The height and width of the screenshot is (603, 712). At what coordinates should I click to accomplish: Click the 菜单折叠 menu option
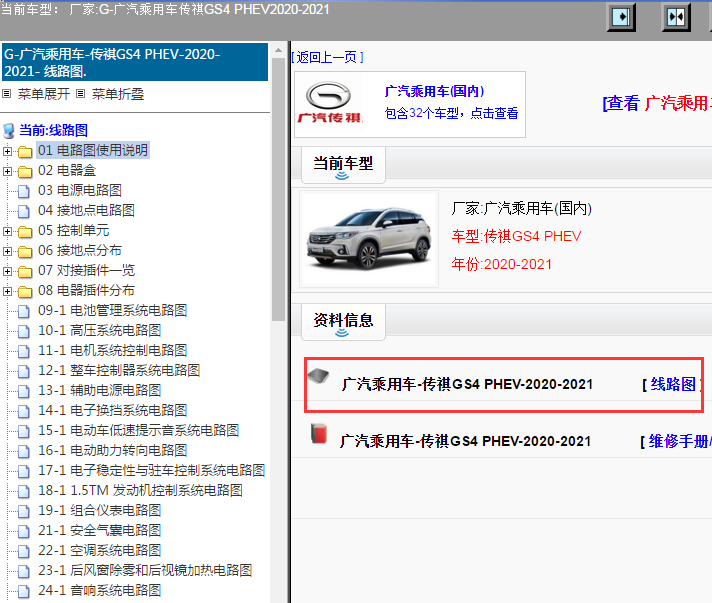pyautogui.click(x=118, y=94)
